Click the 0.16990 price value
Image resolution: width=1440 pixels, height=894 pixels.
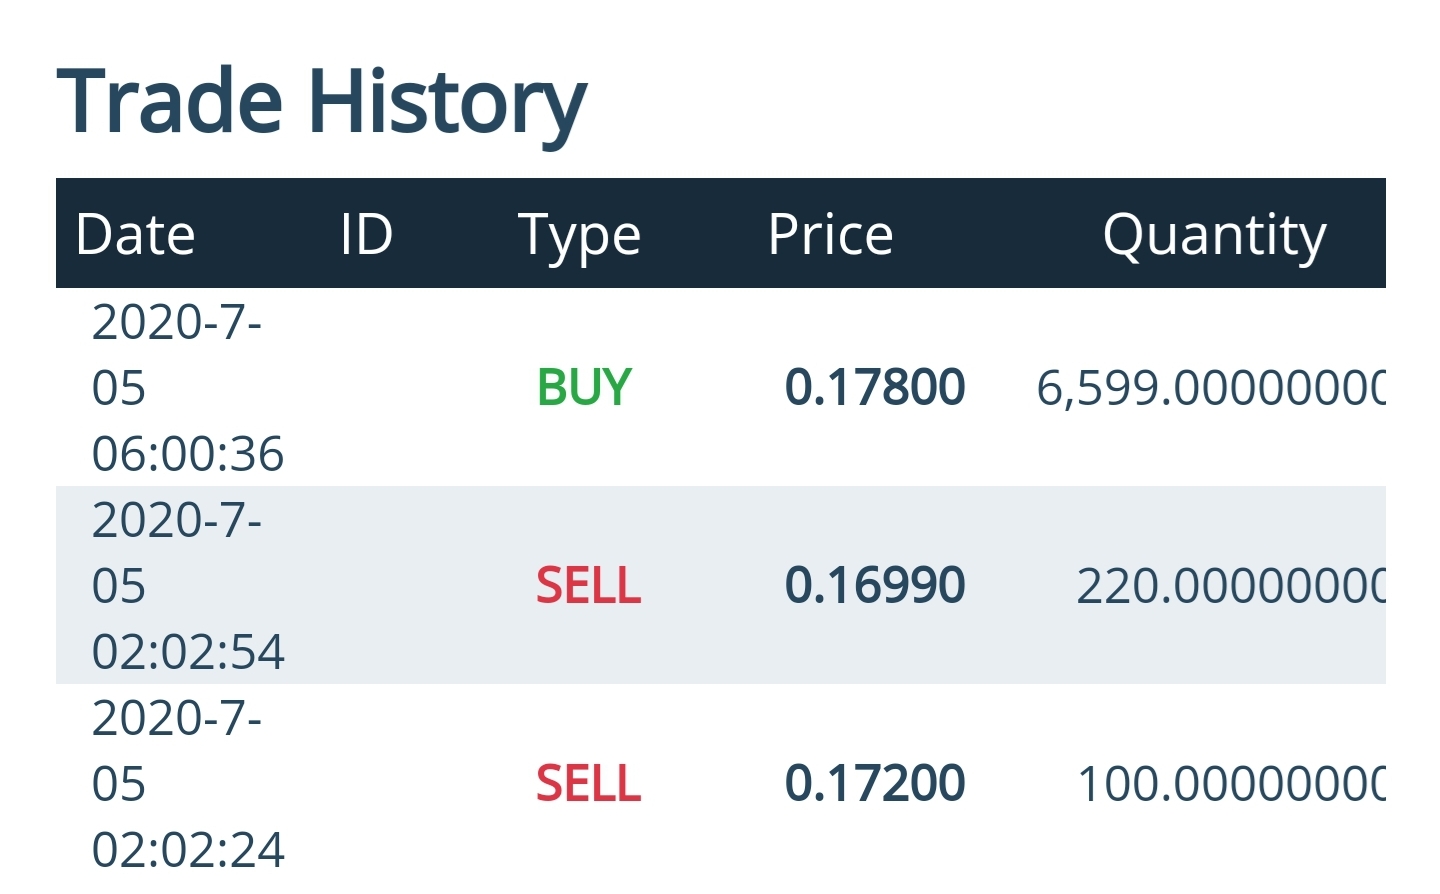point(875,586)
